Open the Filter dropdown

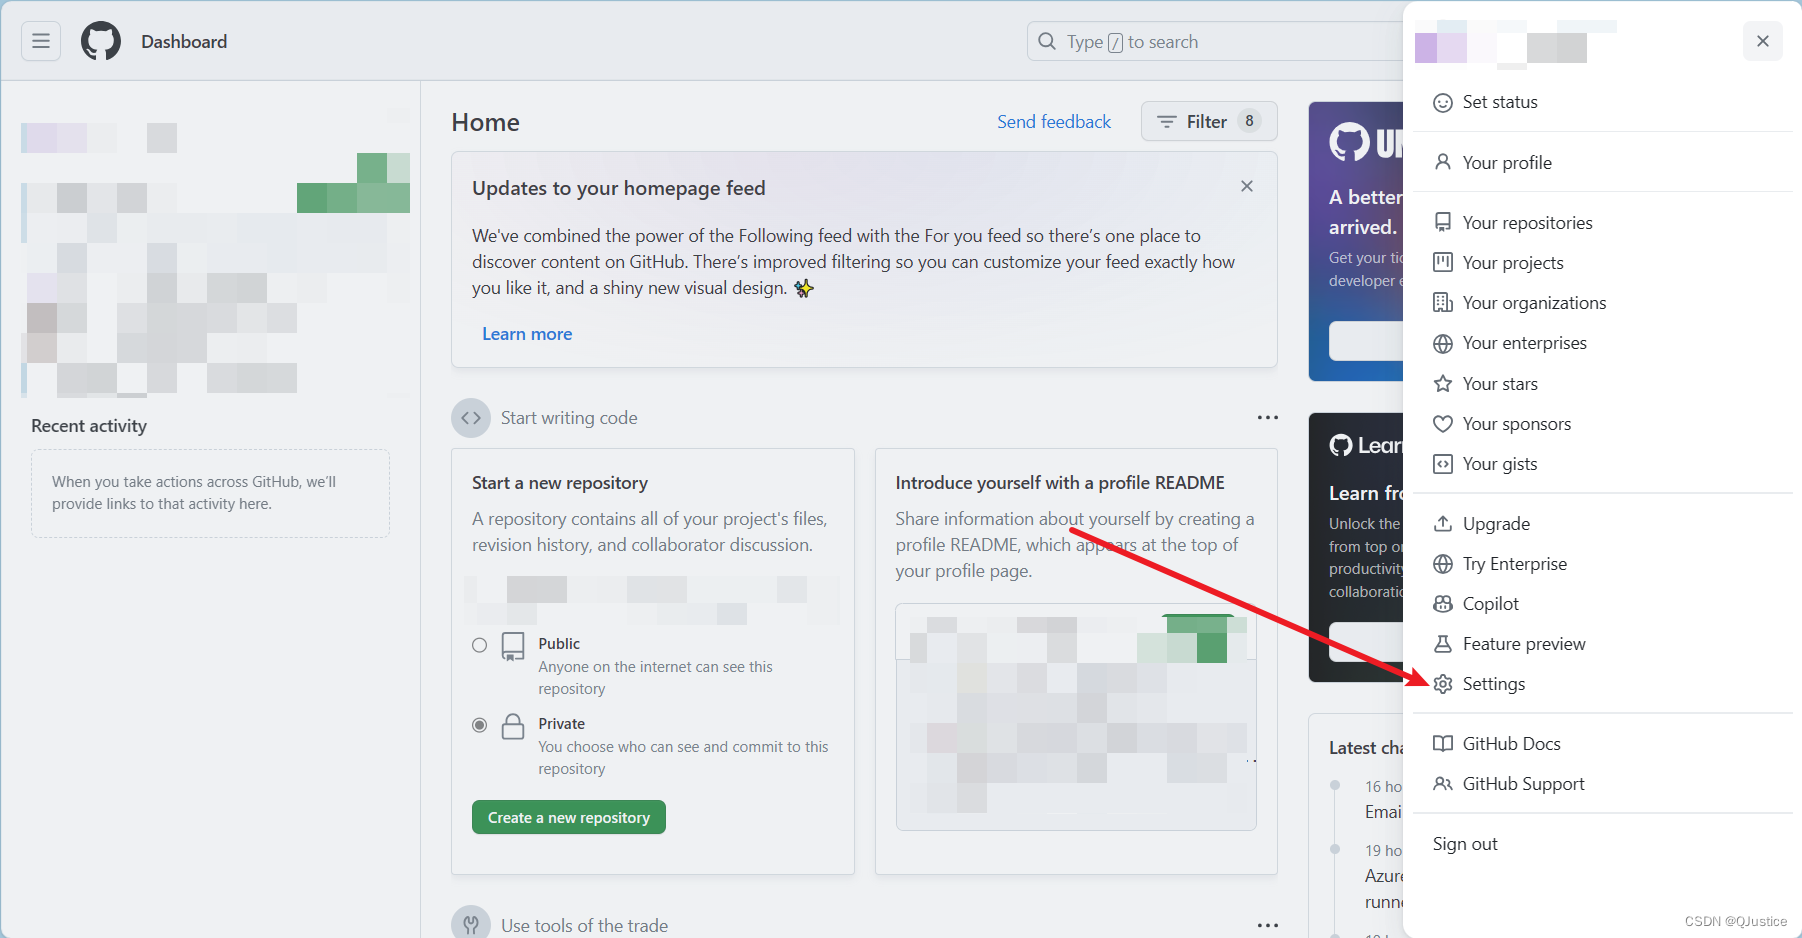click(1208, 121)
